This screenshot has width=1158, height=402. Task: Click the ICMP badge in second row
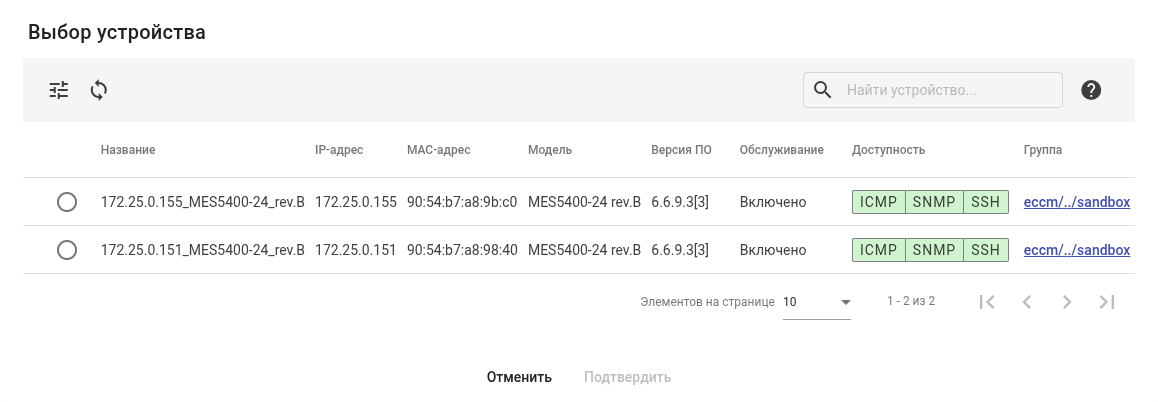click(879, 250)
